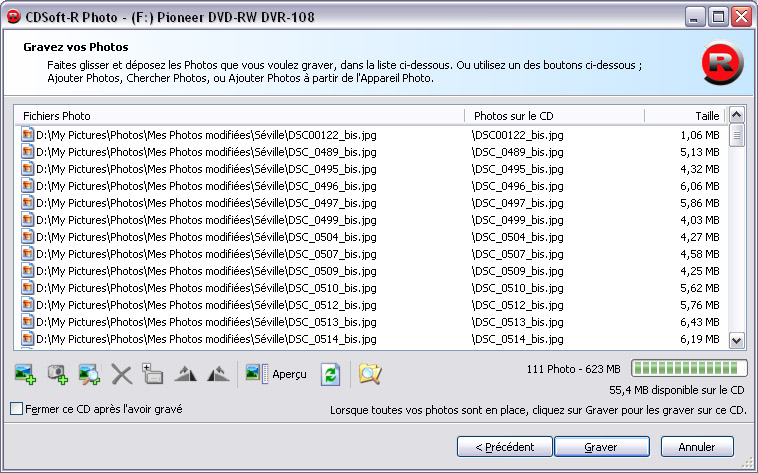Click the search photos magnifier icon
758x473 pixels.
(89, 374)
